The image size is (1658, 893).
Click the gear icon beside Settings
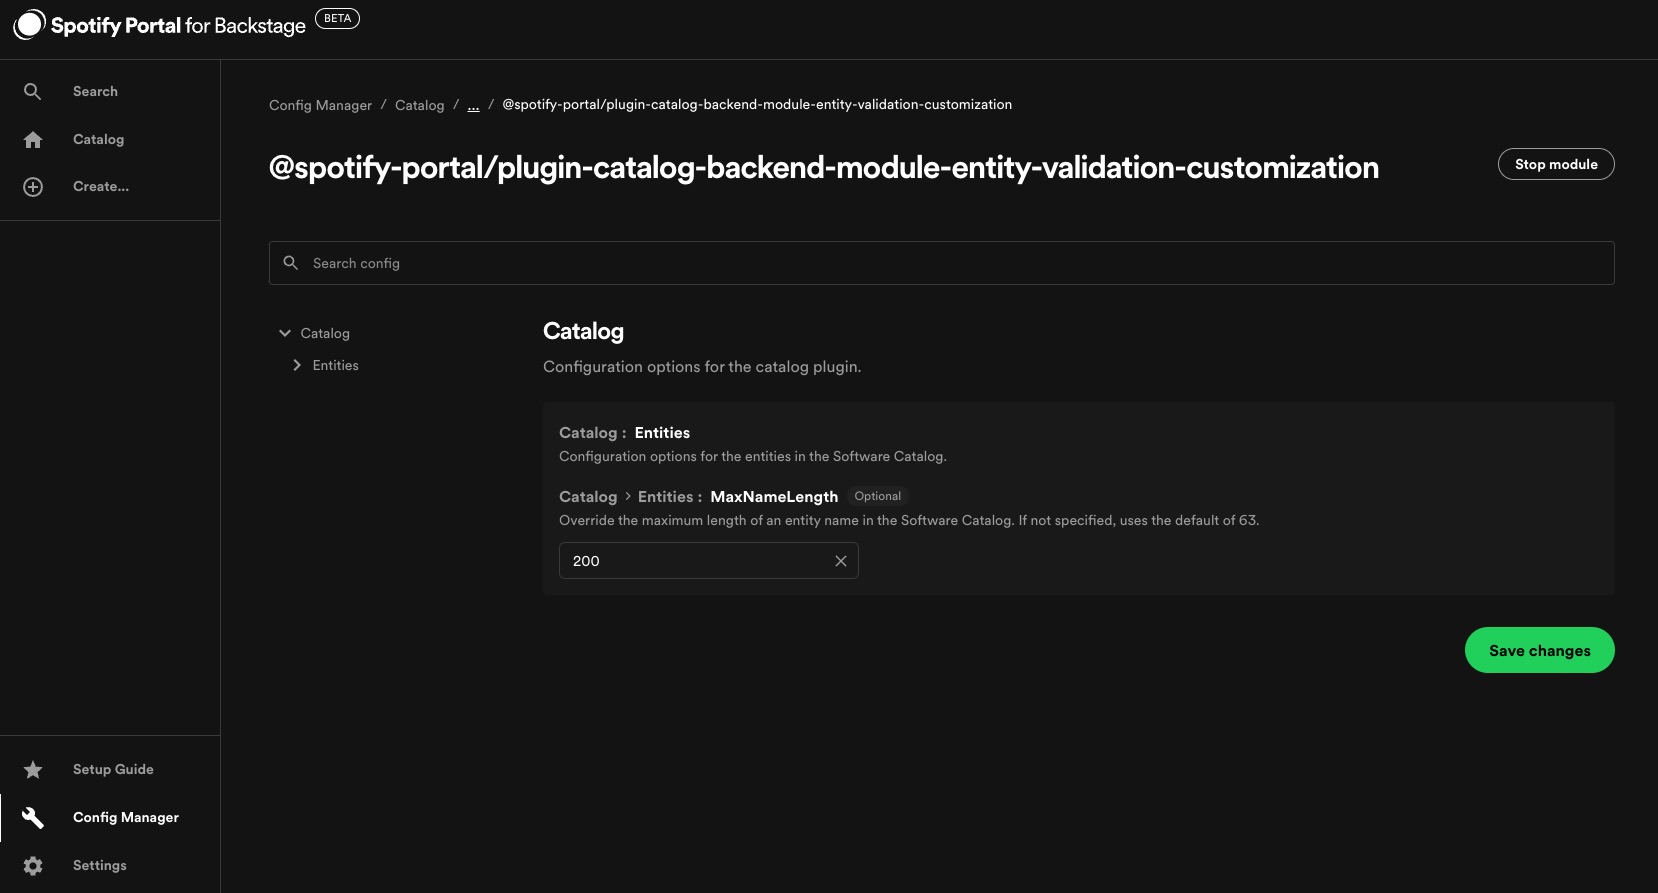33,865
